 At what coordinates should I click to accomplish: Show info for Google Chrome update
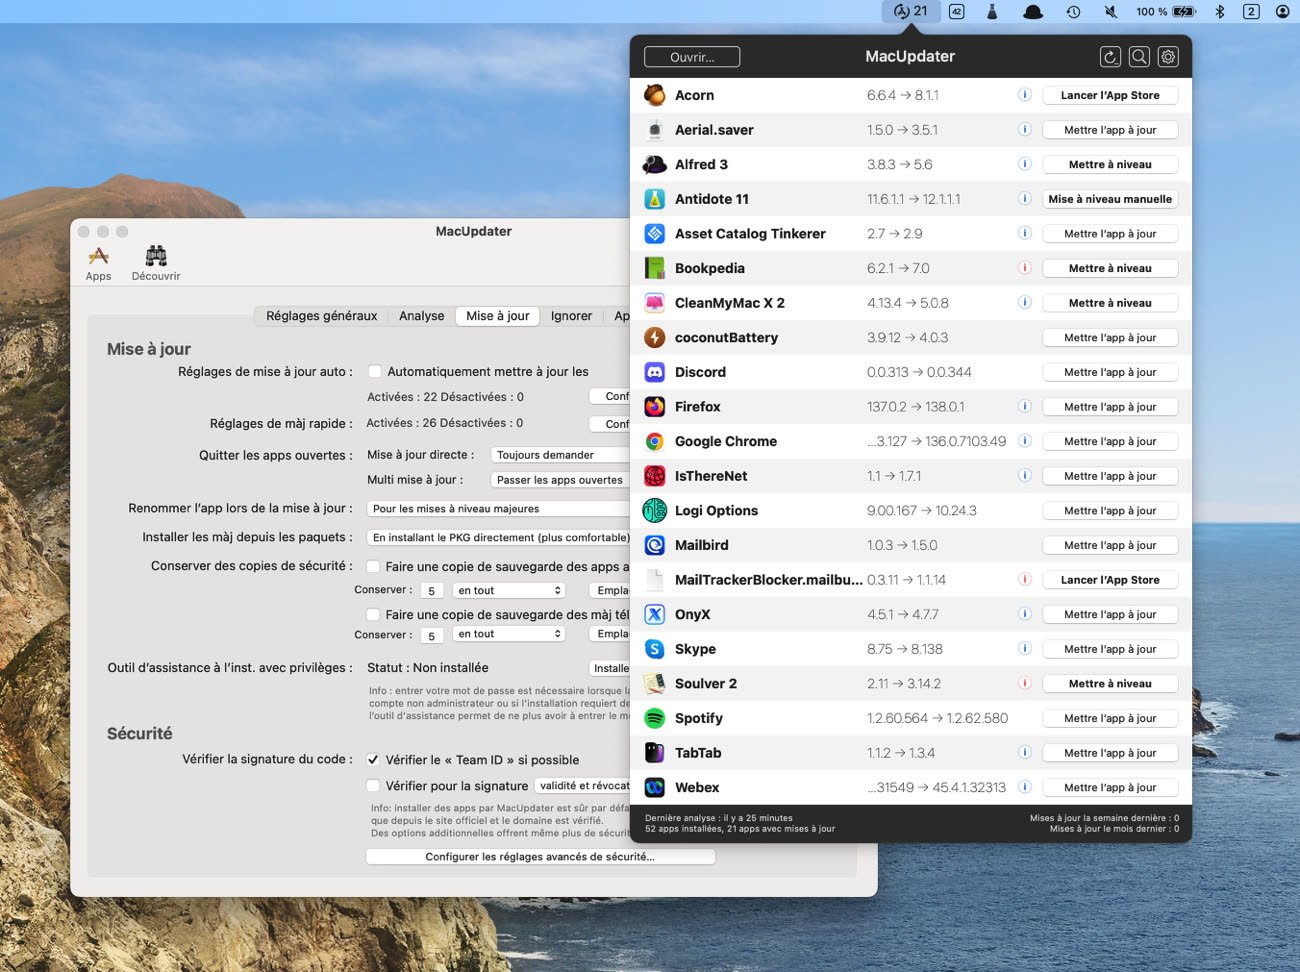pos(1024,441)
